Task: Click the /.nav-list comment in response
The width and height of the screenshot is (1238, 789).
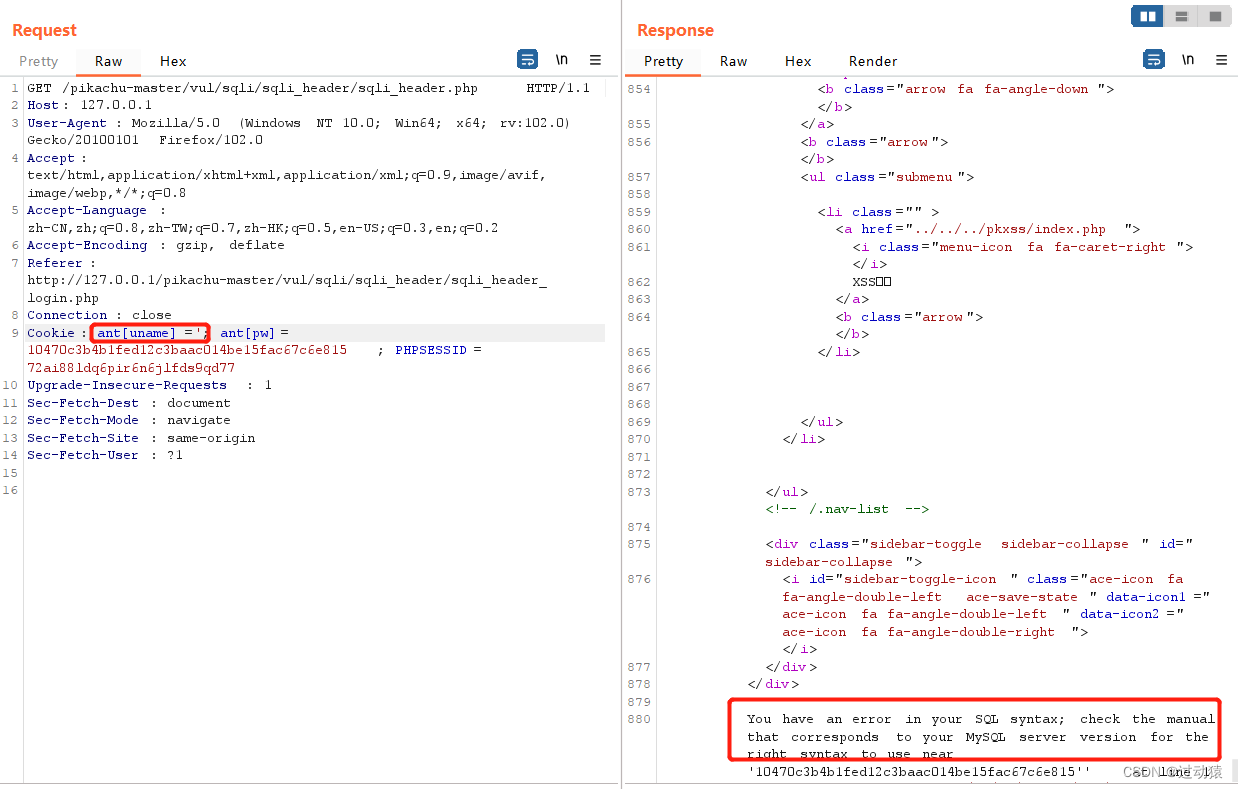Action: coord(848,509)
